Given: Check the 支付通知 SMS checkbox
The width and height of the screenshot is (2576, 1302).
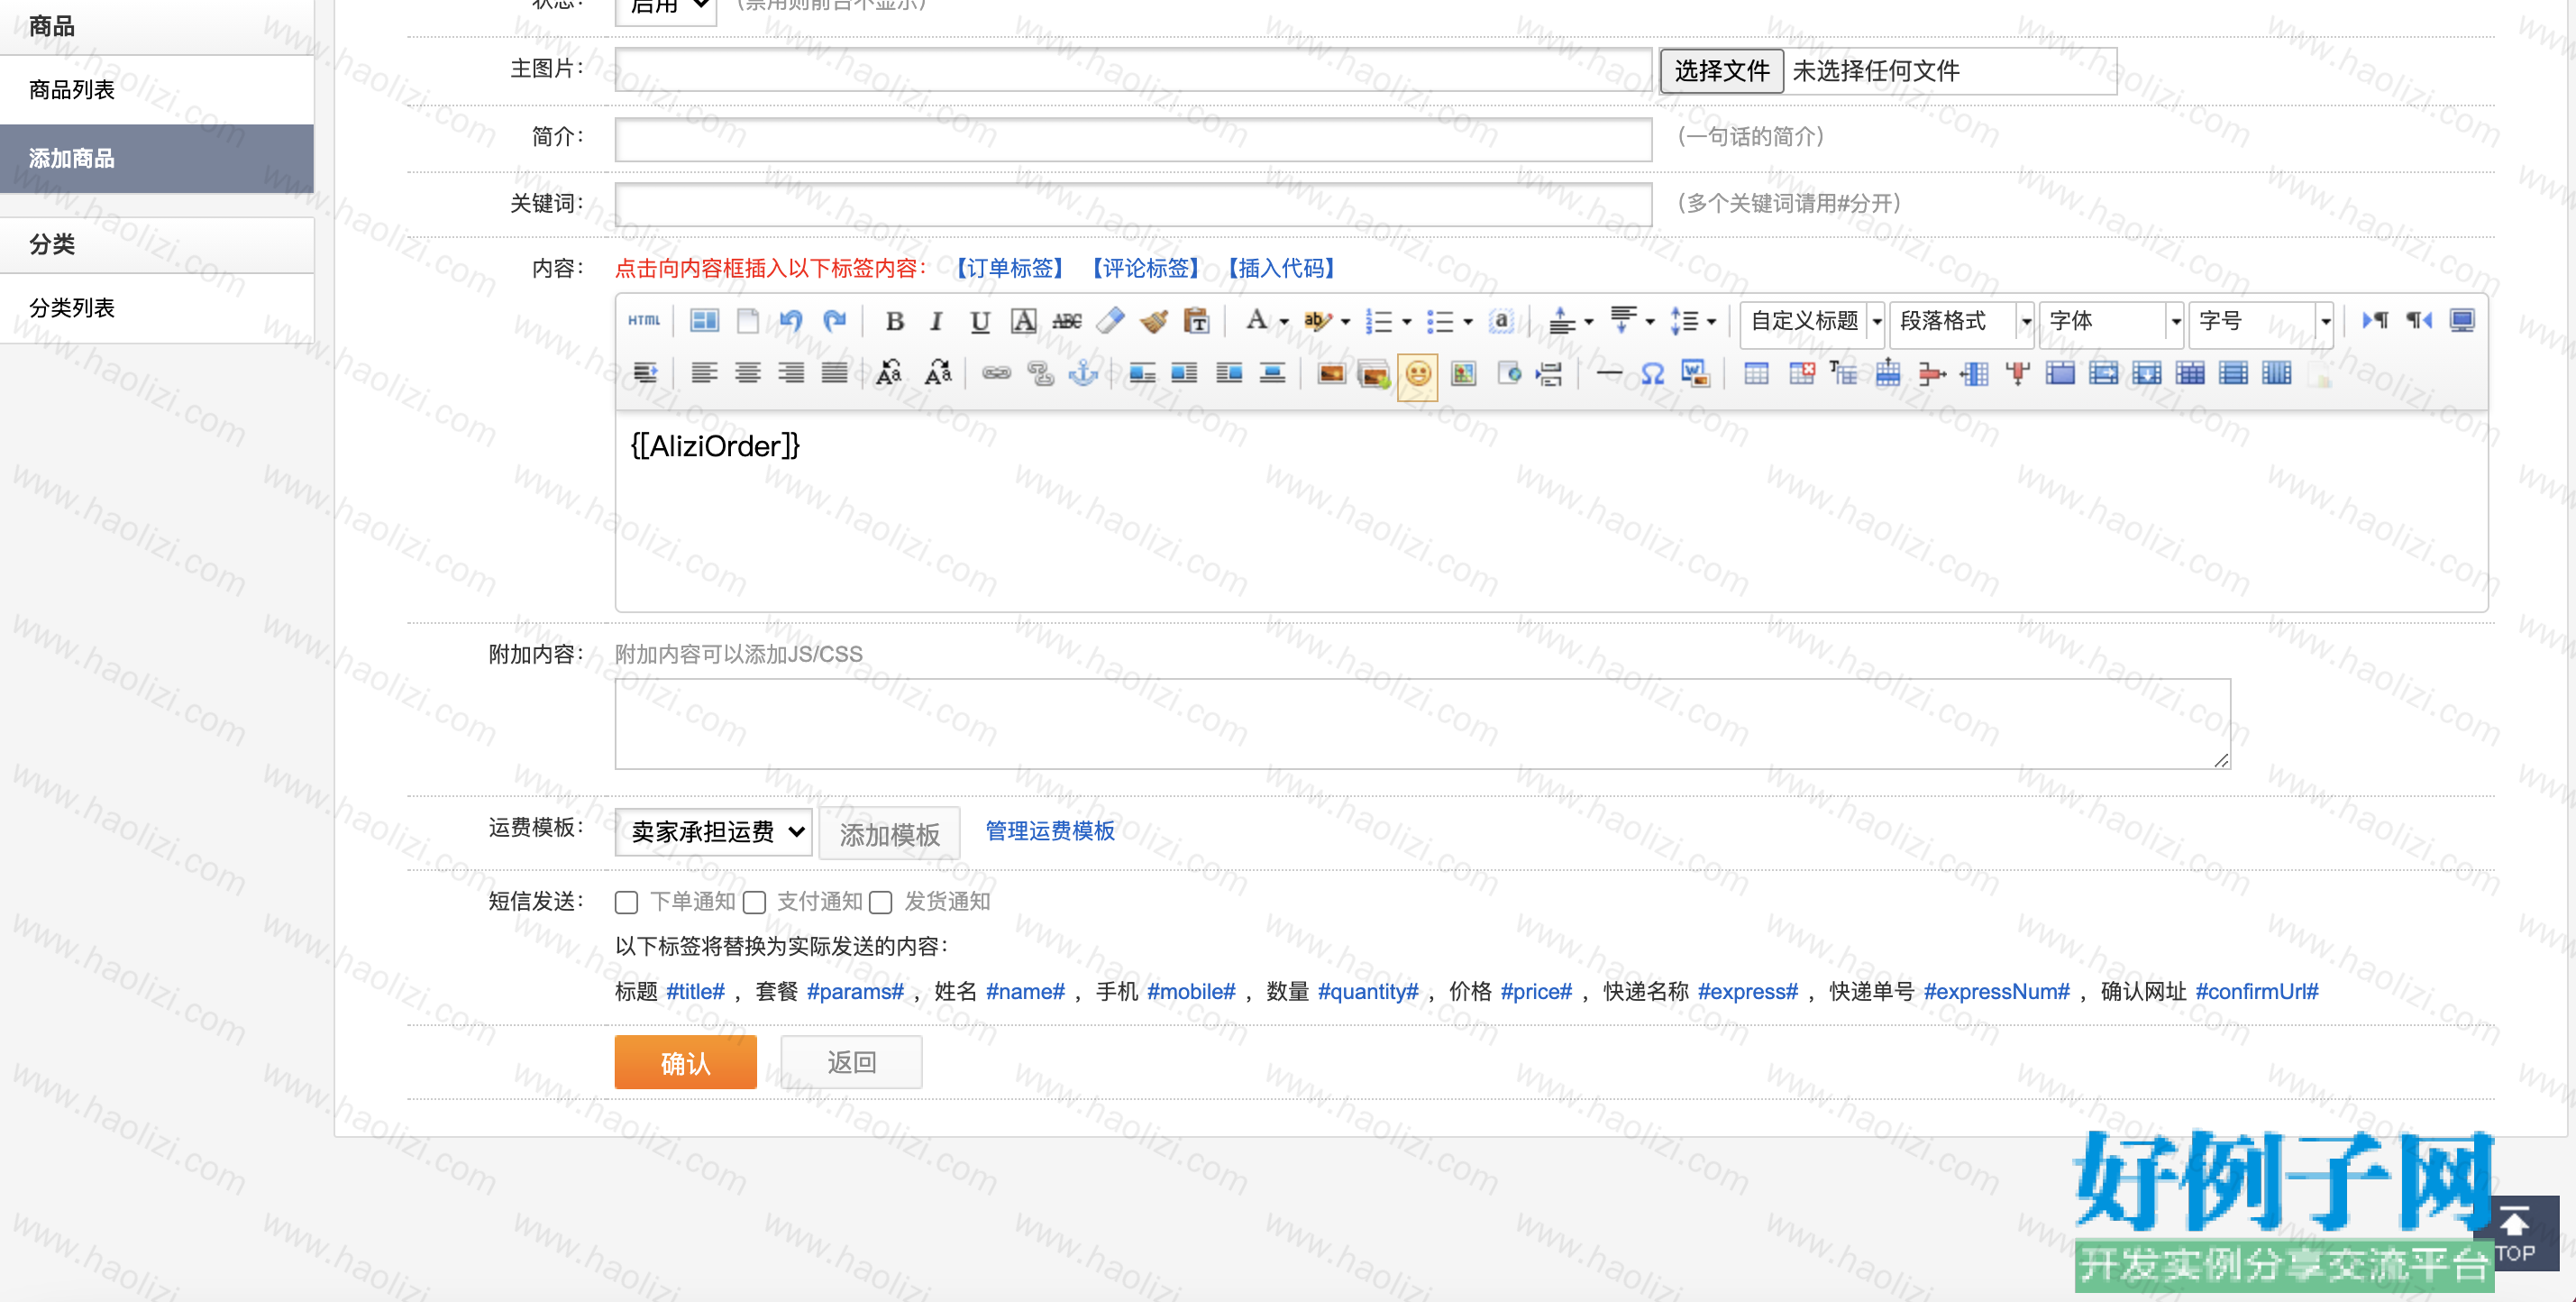Looking at the screenshot, I should pyautogui.click(x=754, y=902).
